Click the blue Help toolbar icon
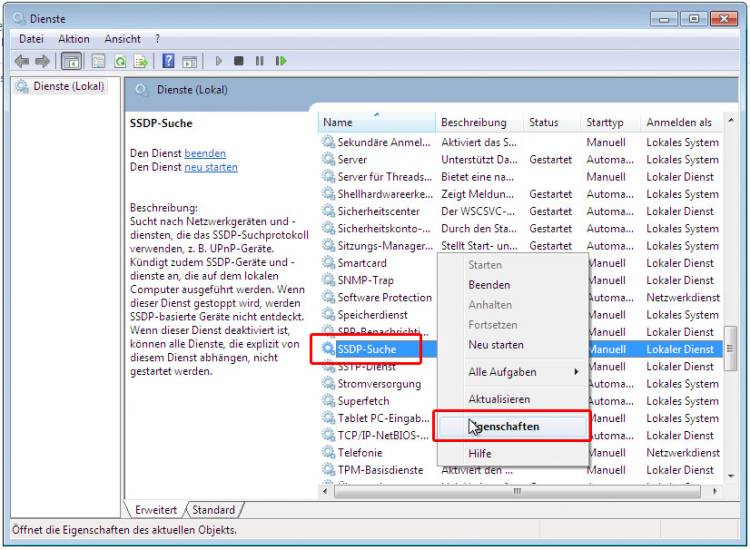This screenshot has height=550, width=750. tap(169, 61)
